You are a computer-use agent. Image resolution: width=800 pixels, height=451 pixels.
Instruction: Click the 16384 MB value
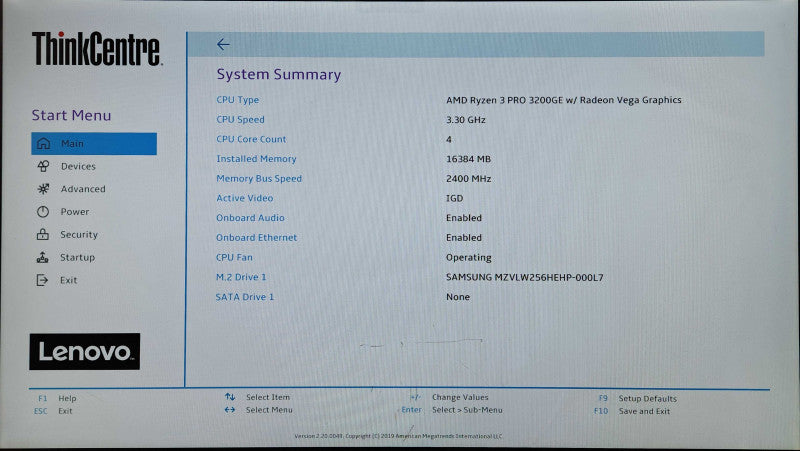(468, 159)
